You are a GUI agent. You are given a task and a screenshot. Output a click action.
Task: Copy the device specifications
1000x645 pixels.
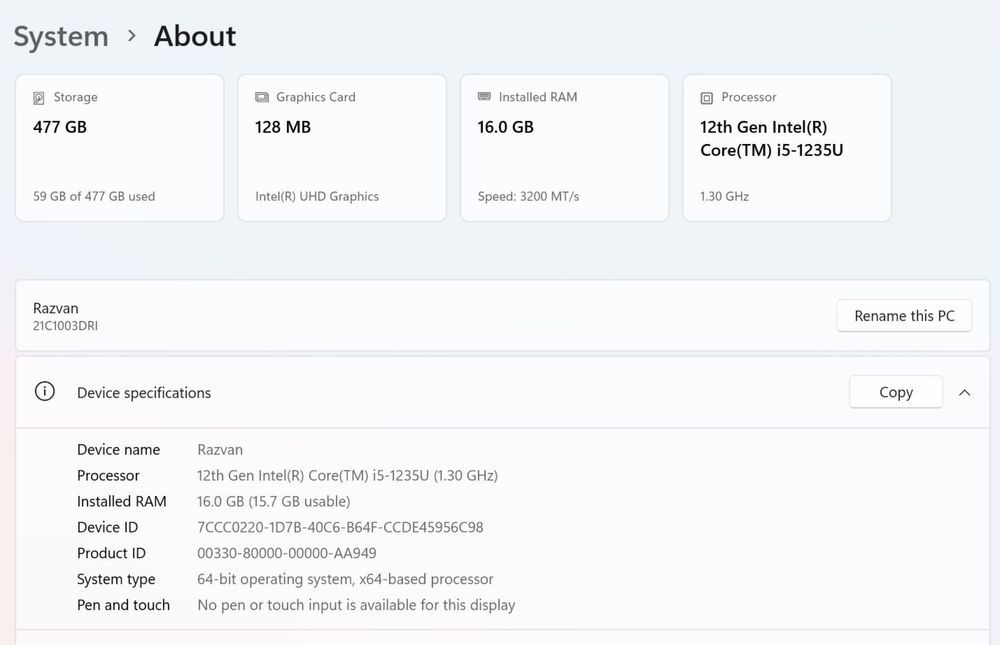pos(895,392)
